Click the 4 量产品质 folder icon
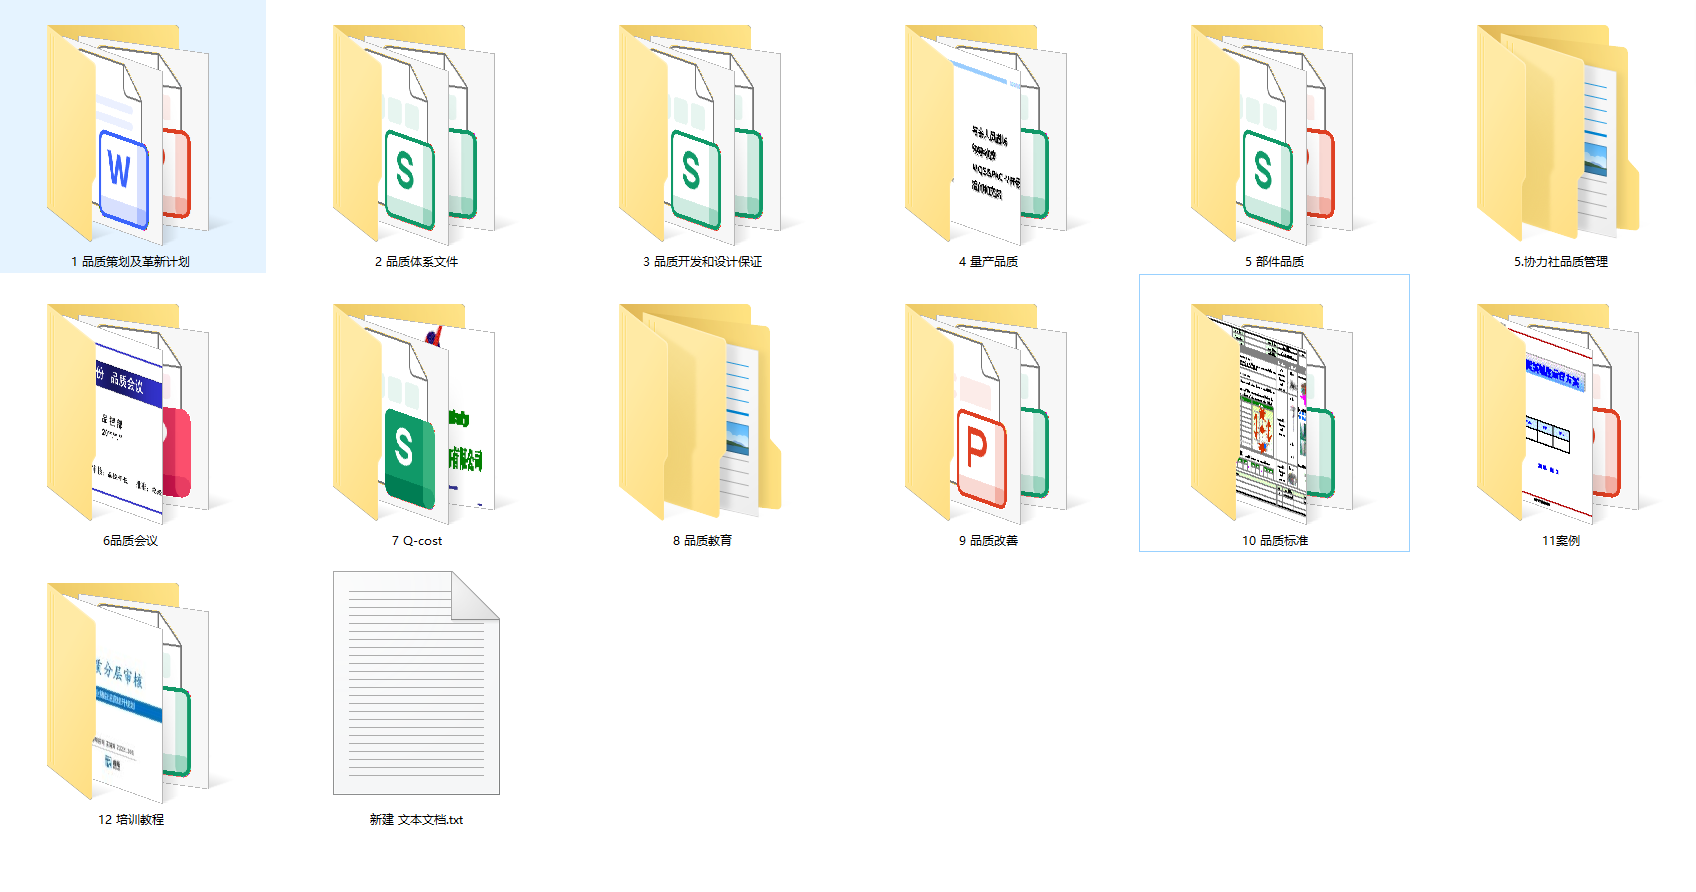Viewport: 1696px width, 892px height. pyautogui.click(x=988, y=135)
